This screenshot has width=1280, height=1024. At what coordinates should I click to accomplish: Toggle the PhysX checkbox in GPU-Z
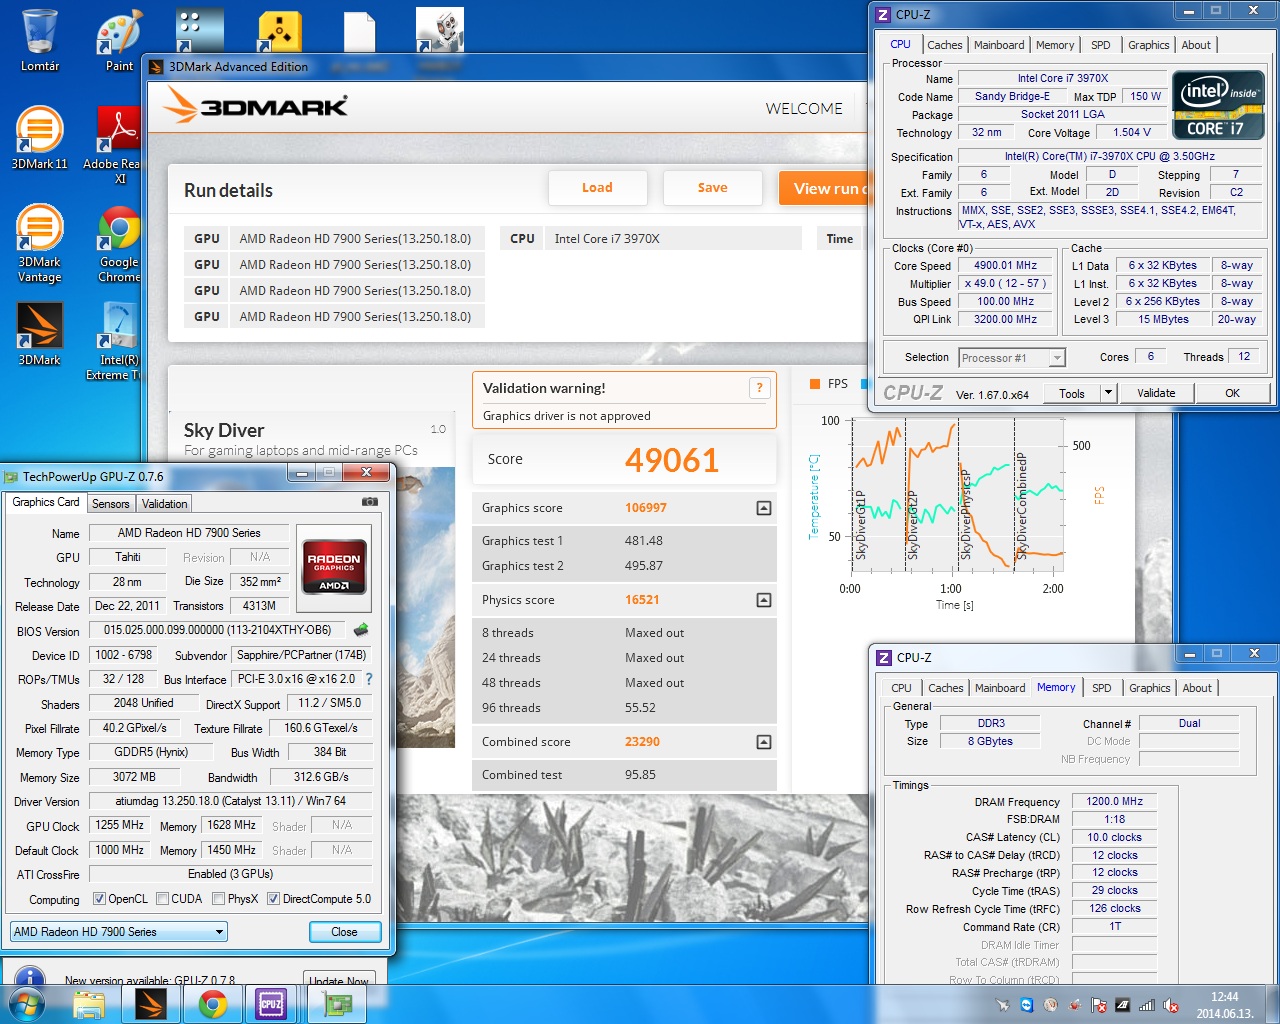[218, 899]
